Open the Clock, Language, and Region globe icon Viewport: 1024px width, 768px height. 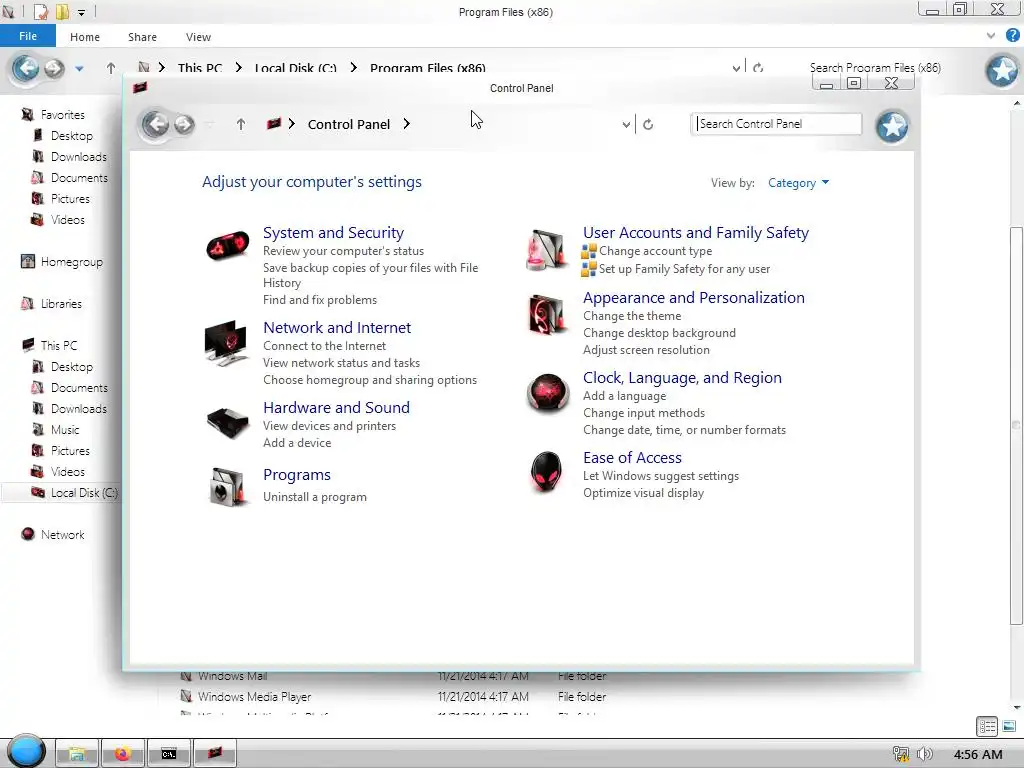click(x=547, y=392)
